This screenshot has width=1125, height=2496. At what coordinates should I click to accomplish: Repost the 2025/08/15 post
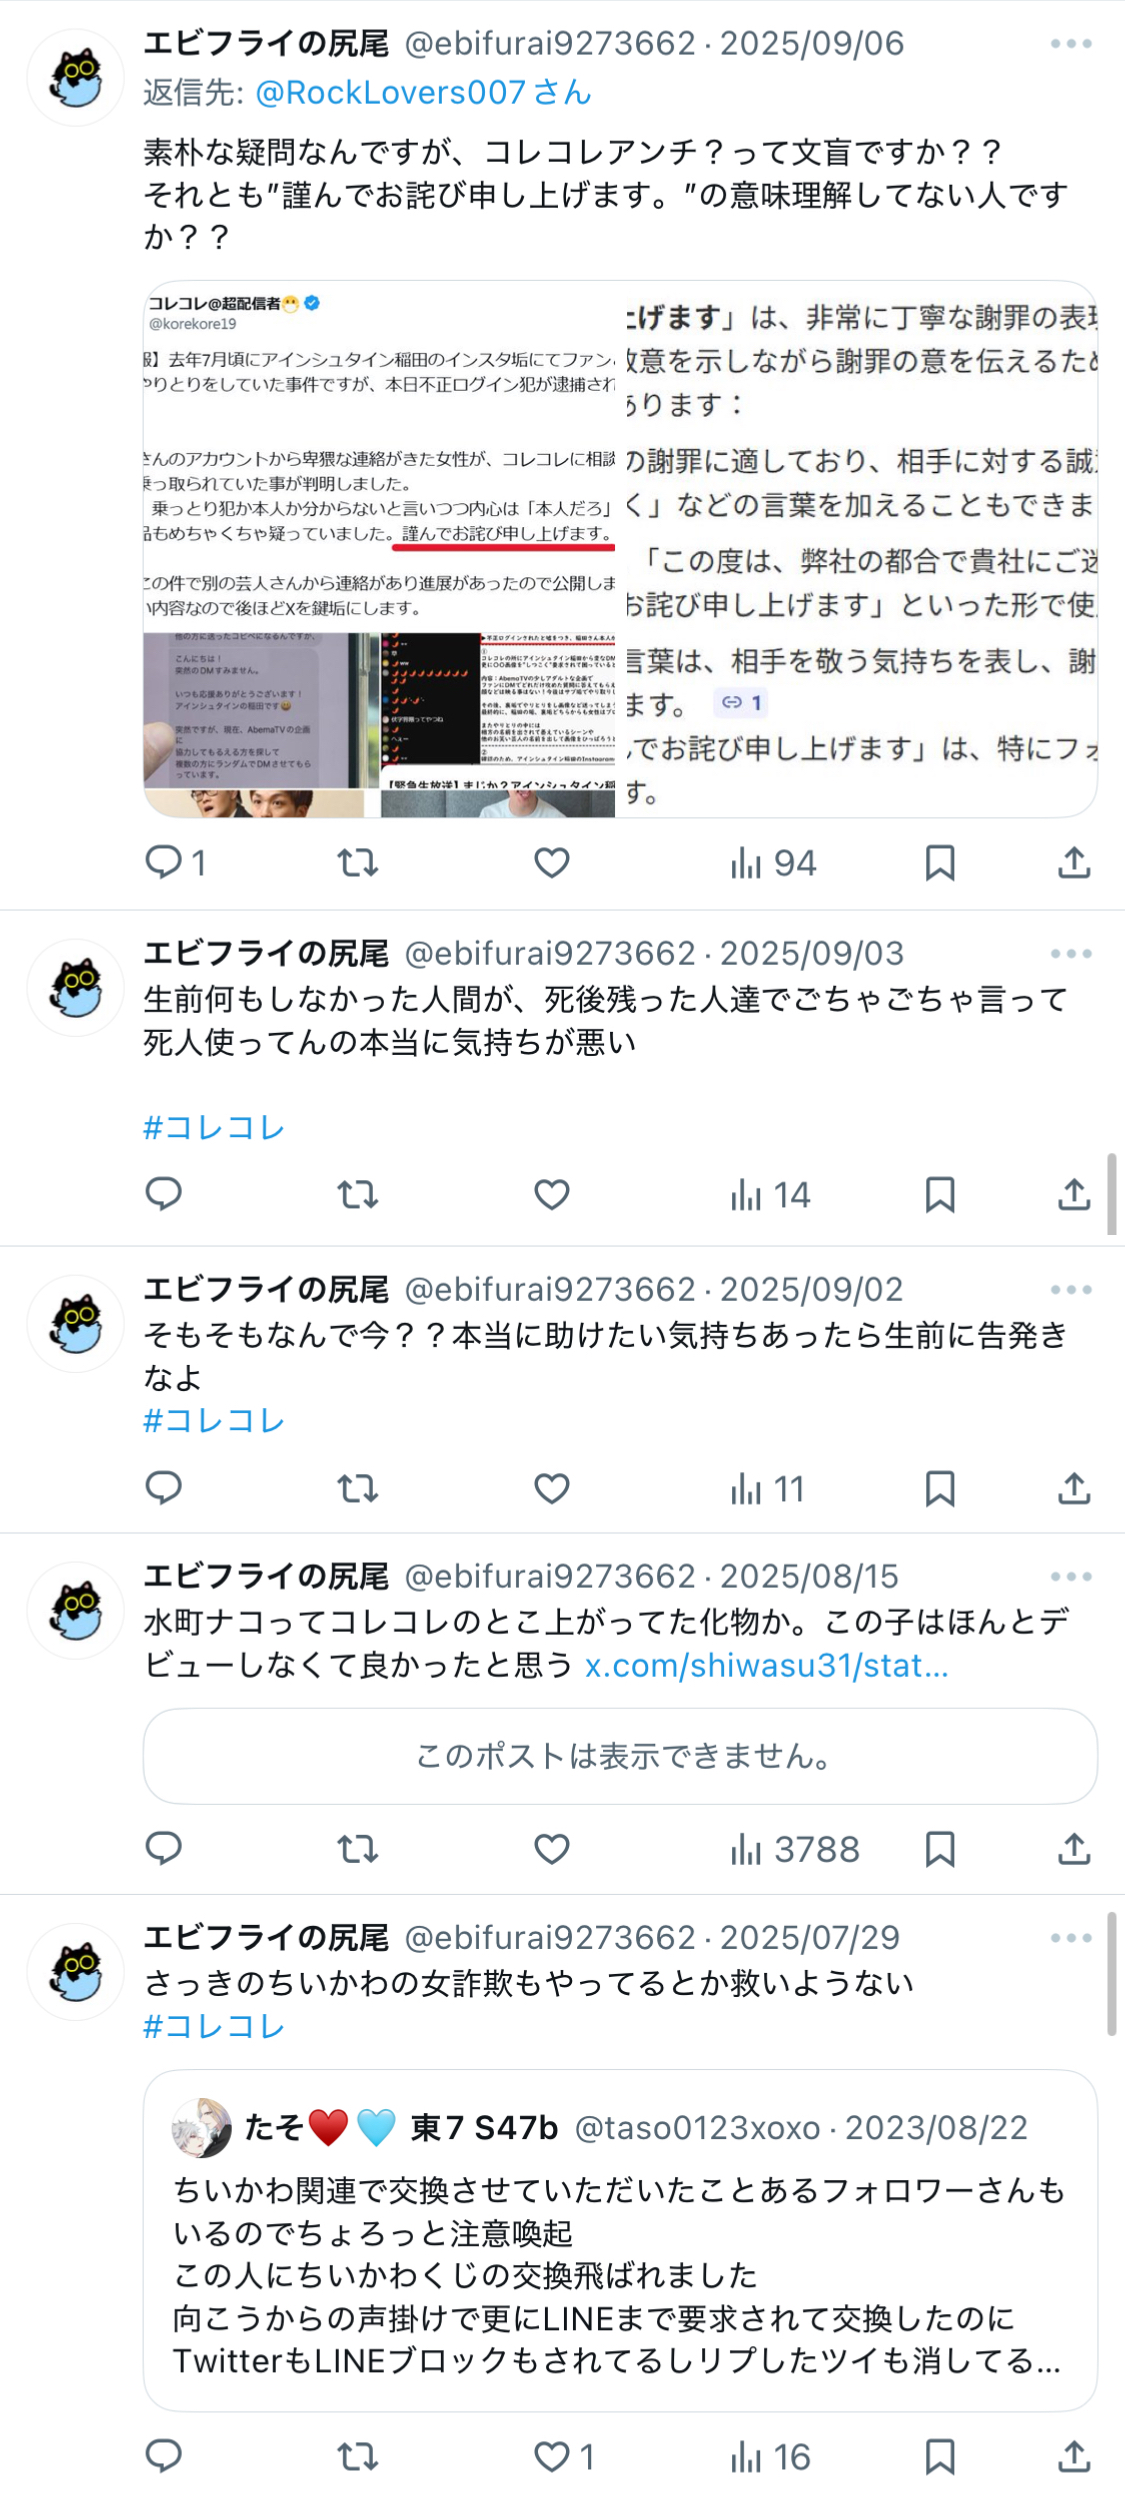click(x=357, y=1849)
